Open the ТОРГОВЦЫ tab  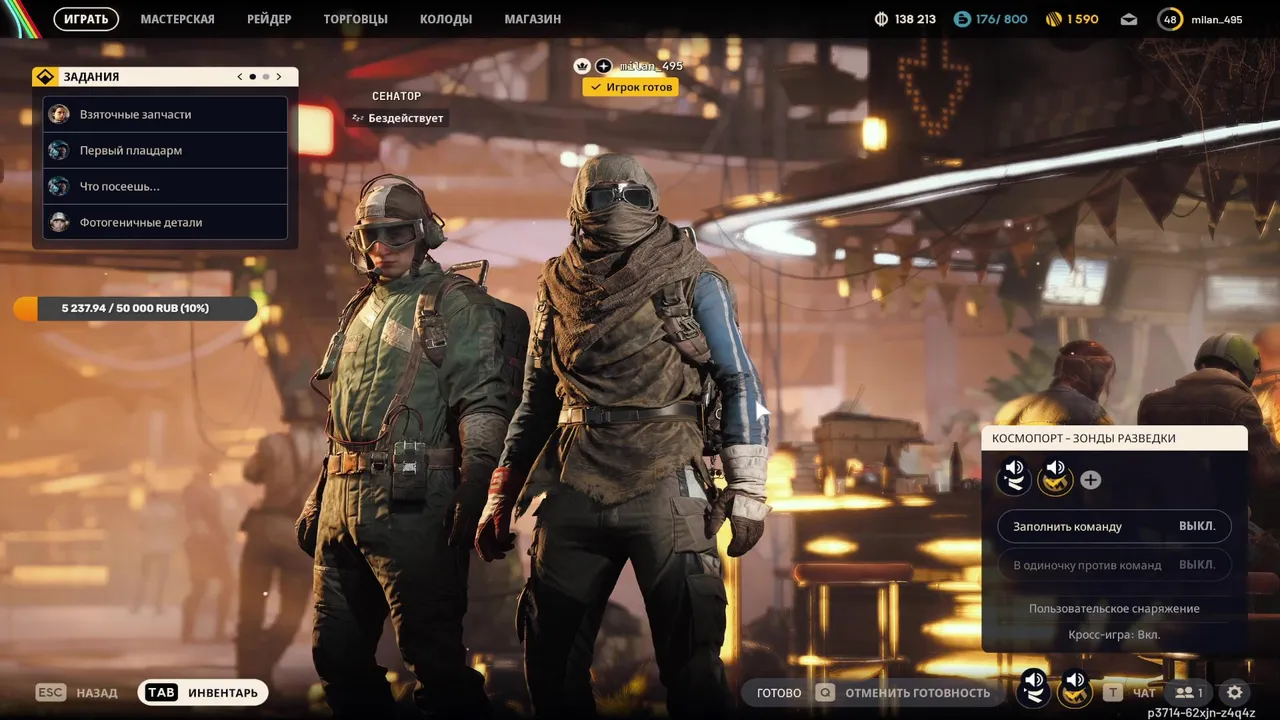(355, 19)
